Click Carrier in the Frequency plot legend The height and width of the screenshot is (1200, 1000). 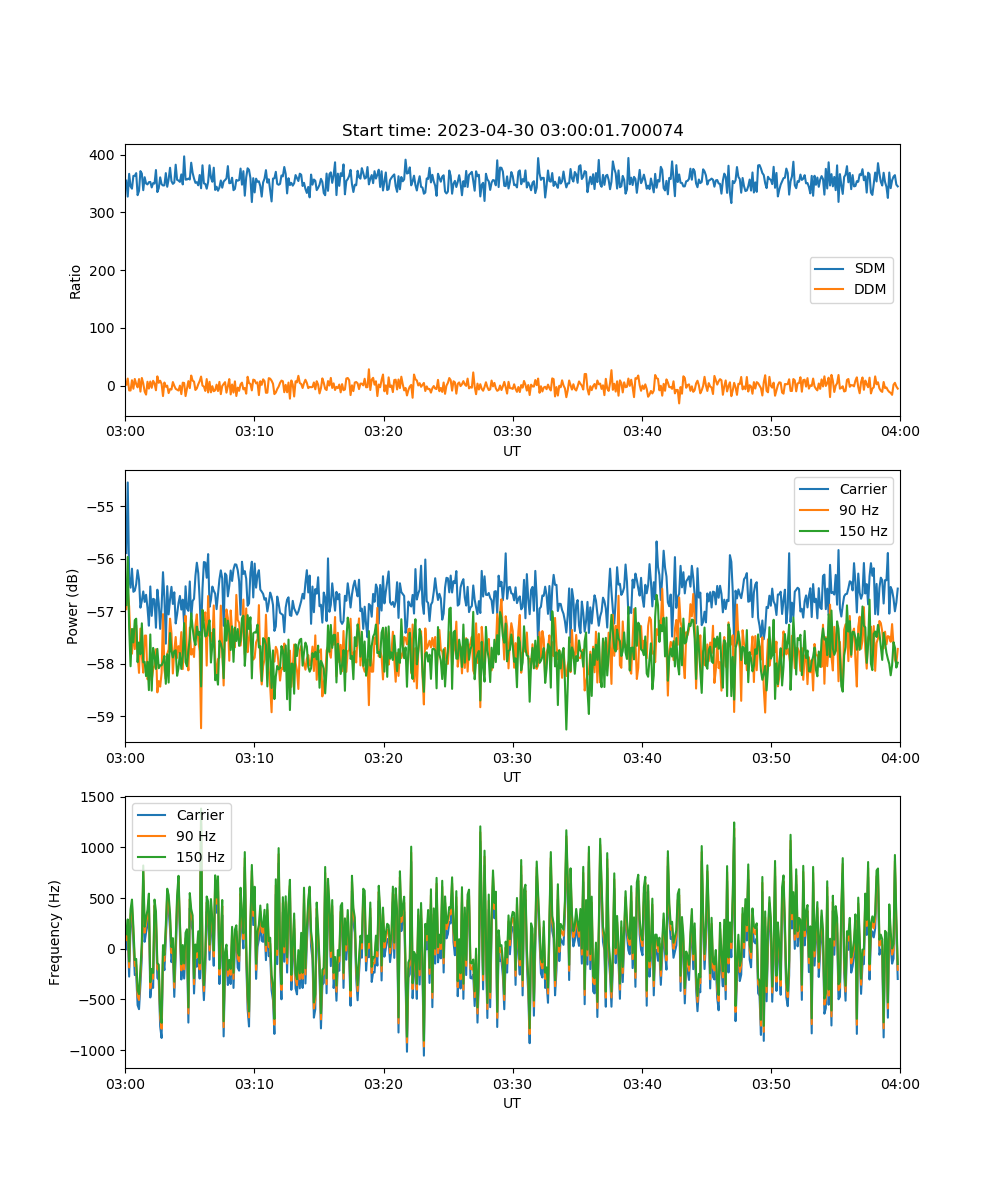click(200, 816)
